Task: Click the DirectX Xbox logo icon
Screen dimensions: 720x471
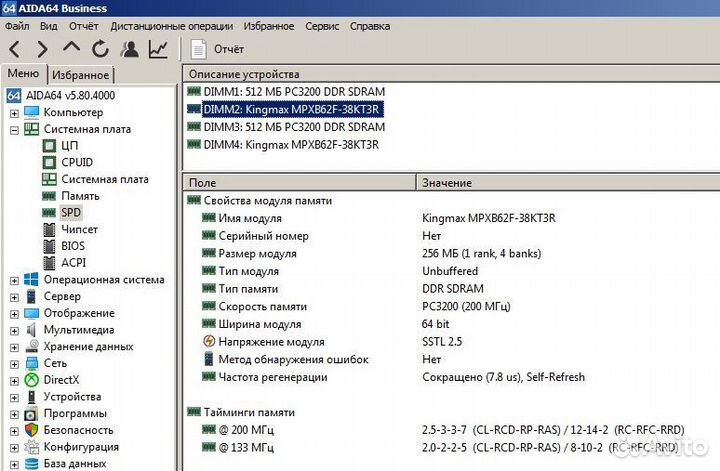Action: point(31,380)
